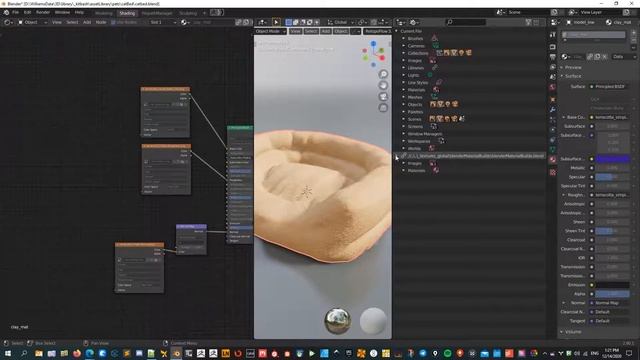Click the viewport pan hand icon
The width and height of the screenshot is (640, 360).
383,85
